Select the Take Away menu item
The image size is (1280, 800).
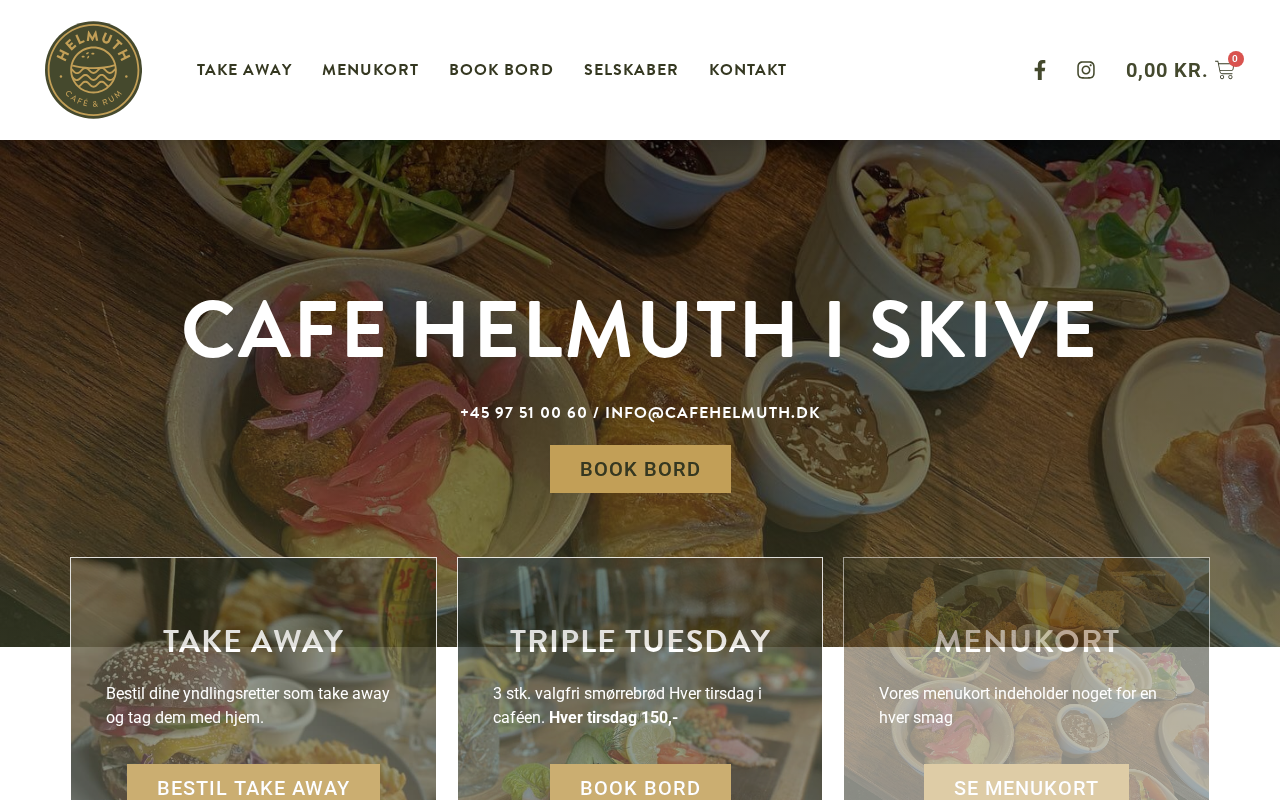[244, 70]
